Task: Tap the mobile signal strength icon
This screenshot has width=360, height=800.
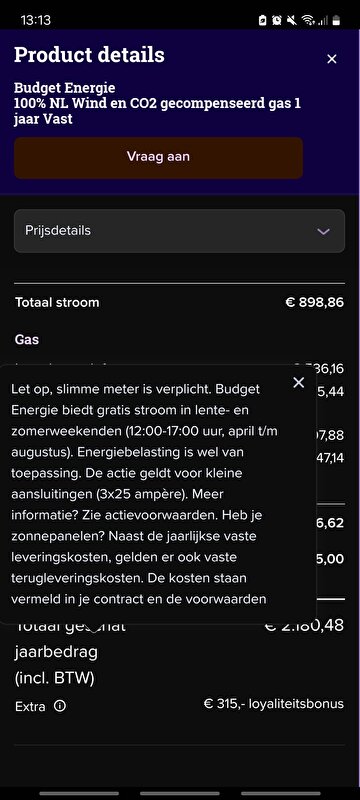Action: point(322,20)
